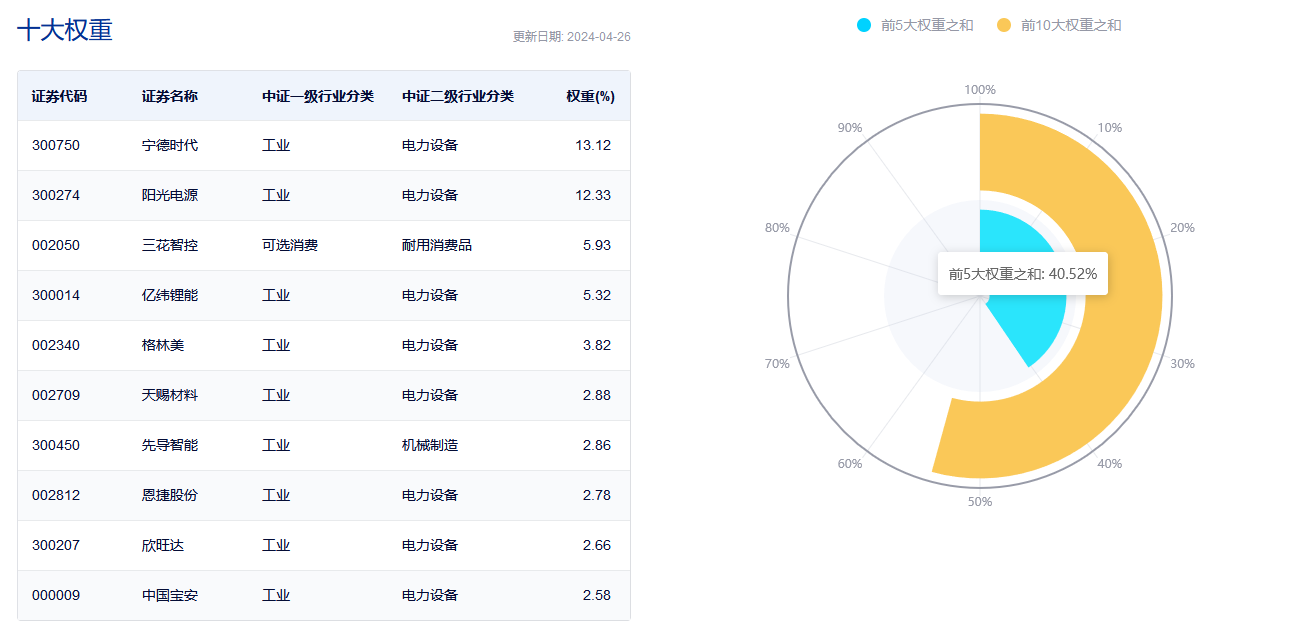1294x624 pixels.
Task: Click the yellow legend circle icon
Action: pos(1004,25)
